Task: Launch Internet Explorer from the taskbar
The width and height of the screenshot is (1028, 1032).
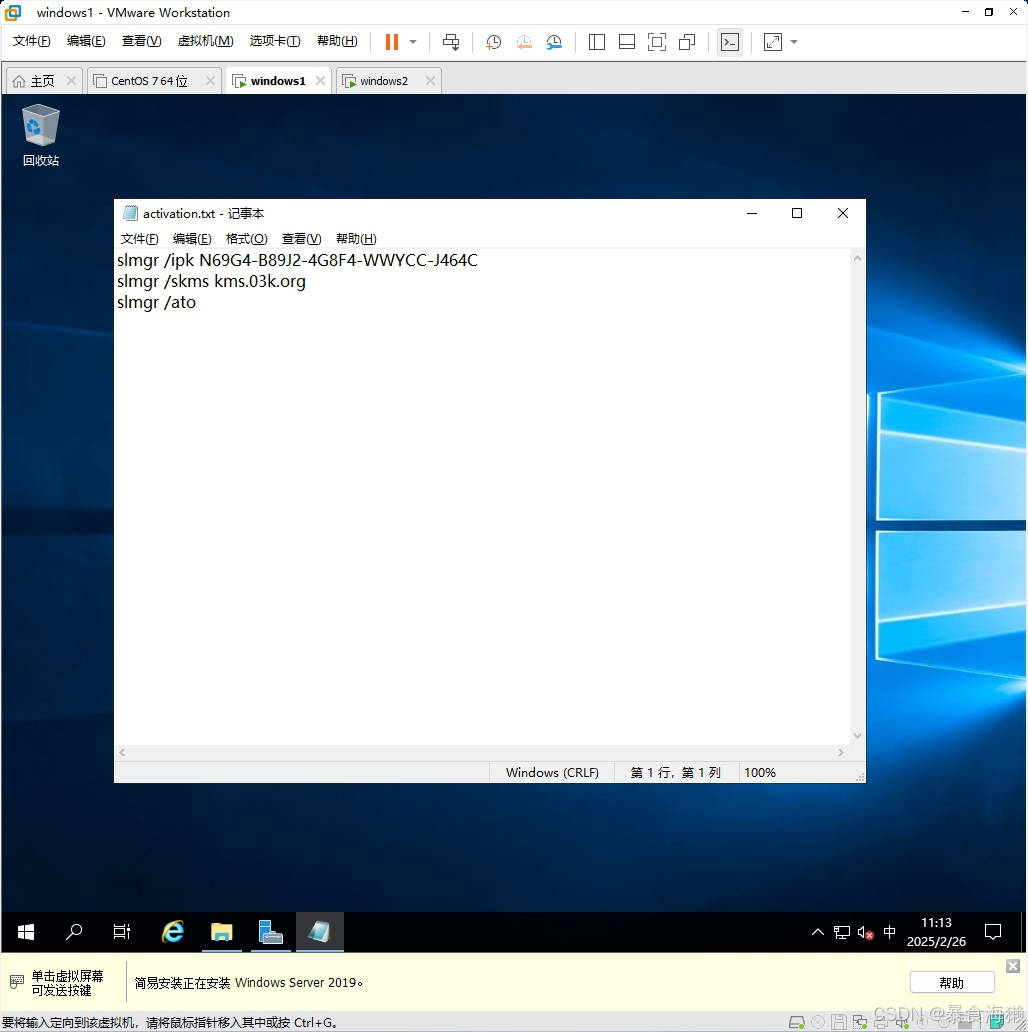Action: click(x=173, y=932)
